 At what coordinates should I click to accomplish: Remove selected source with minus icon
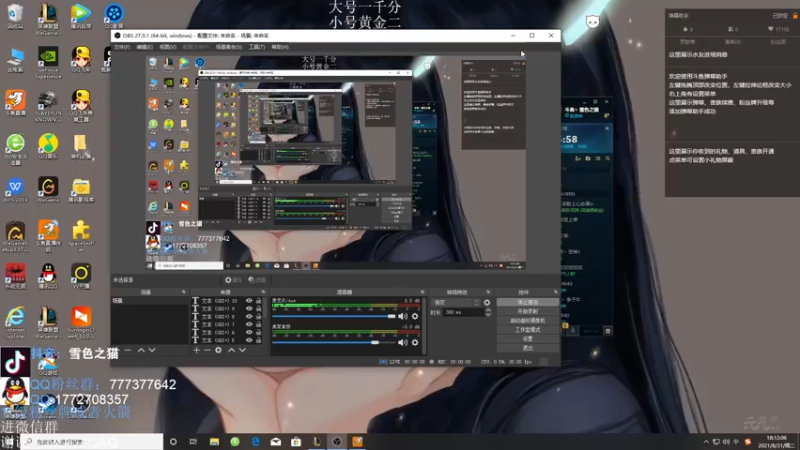(207, 350)
